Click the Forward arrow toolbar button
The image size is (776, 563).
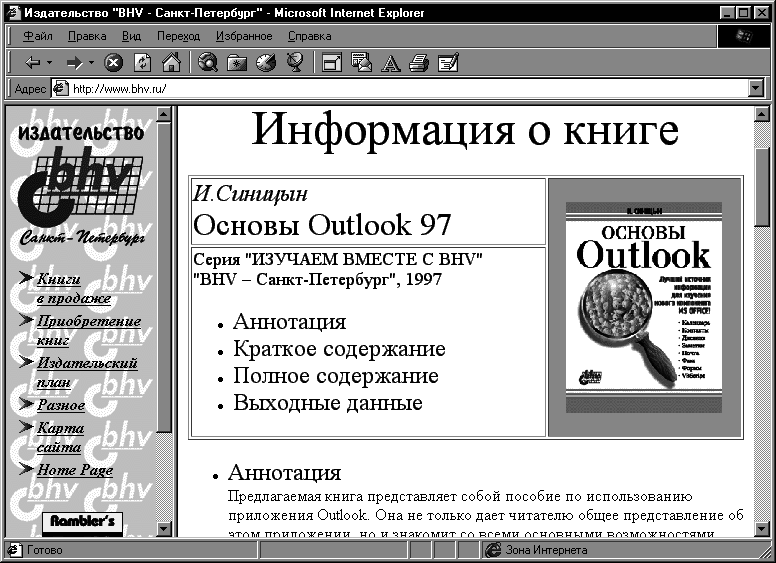(74, 63)
